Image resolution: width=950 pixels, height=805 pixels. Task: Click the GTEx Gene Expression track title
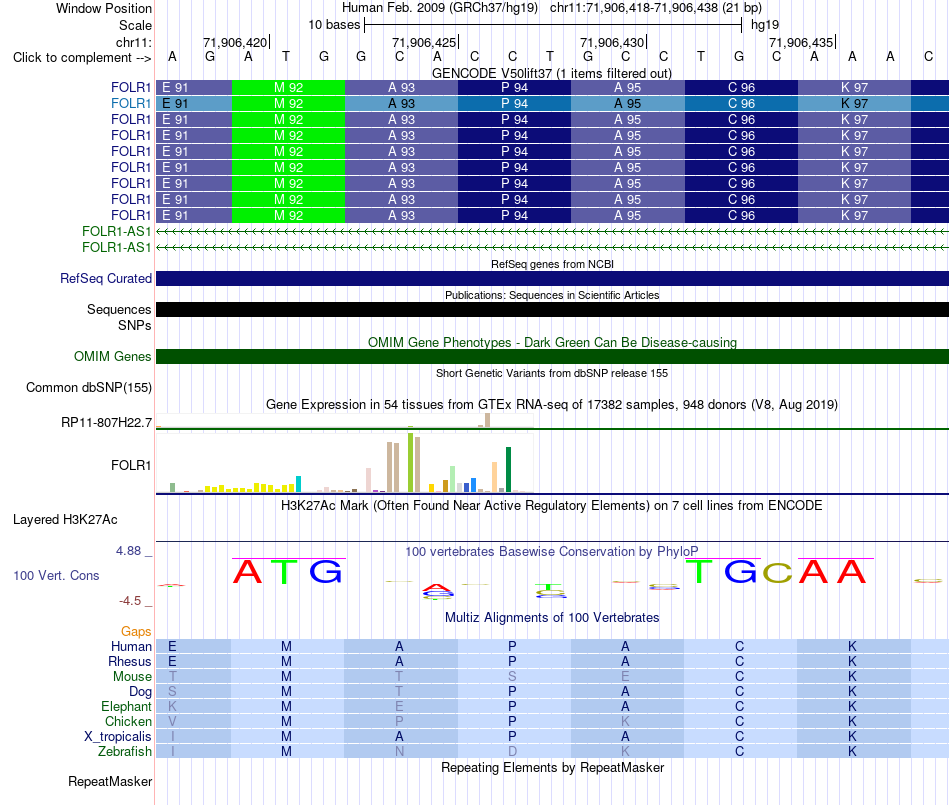[x=552, y=405]
